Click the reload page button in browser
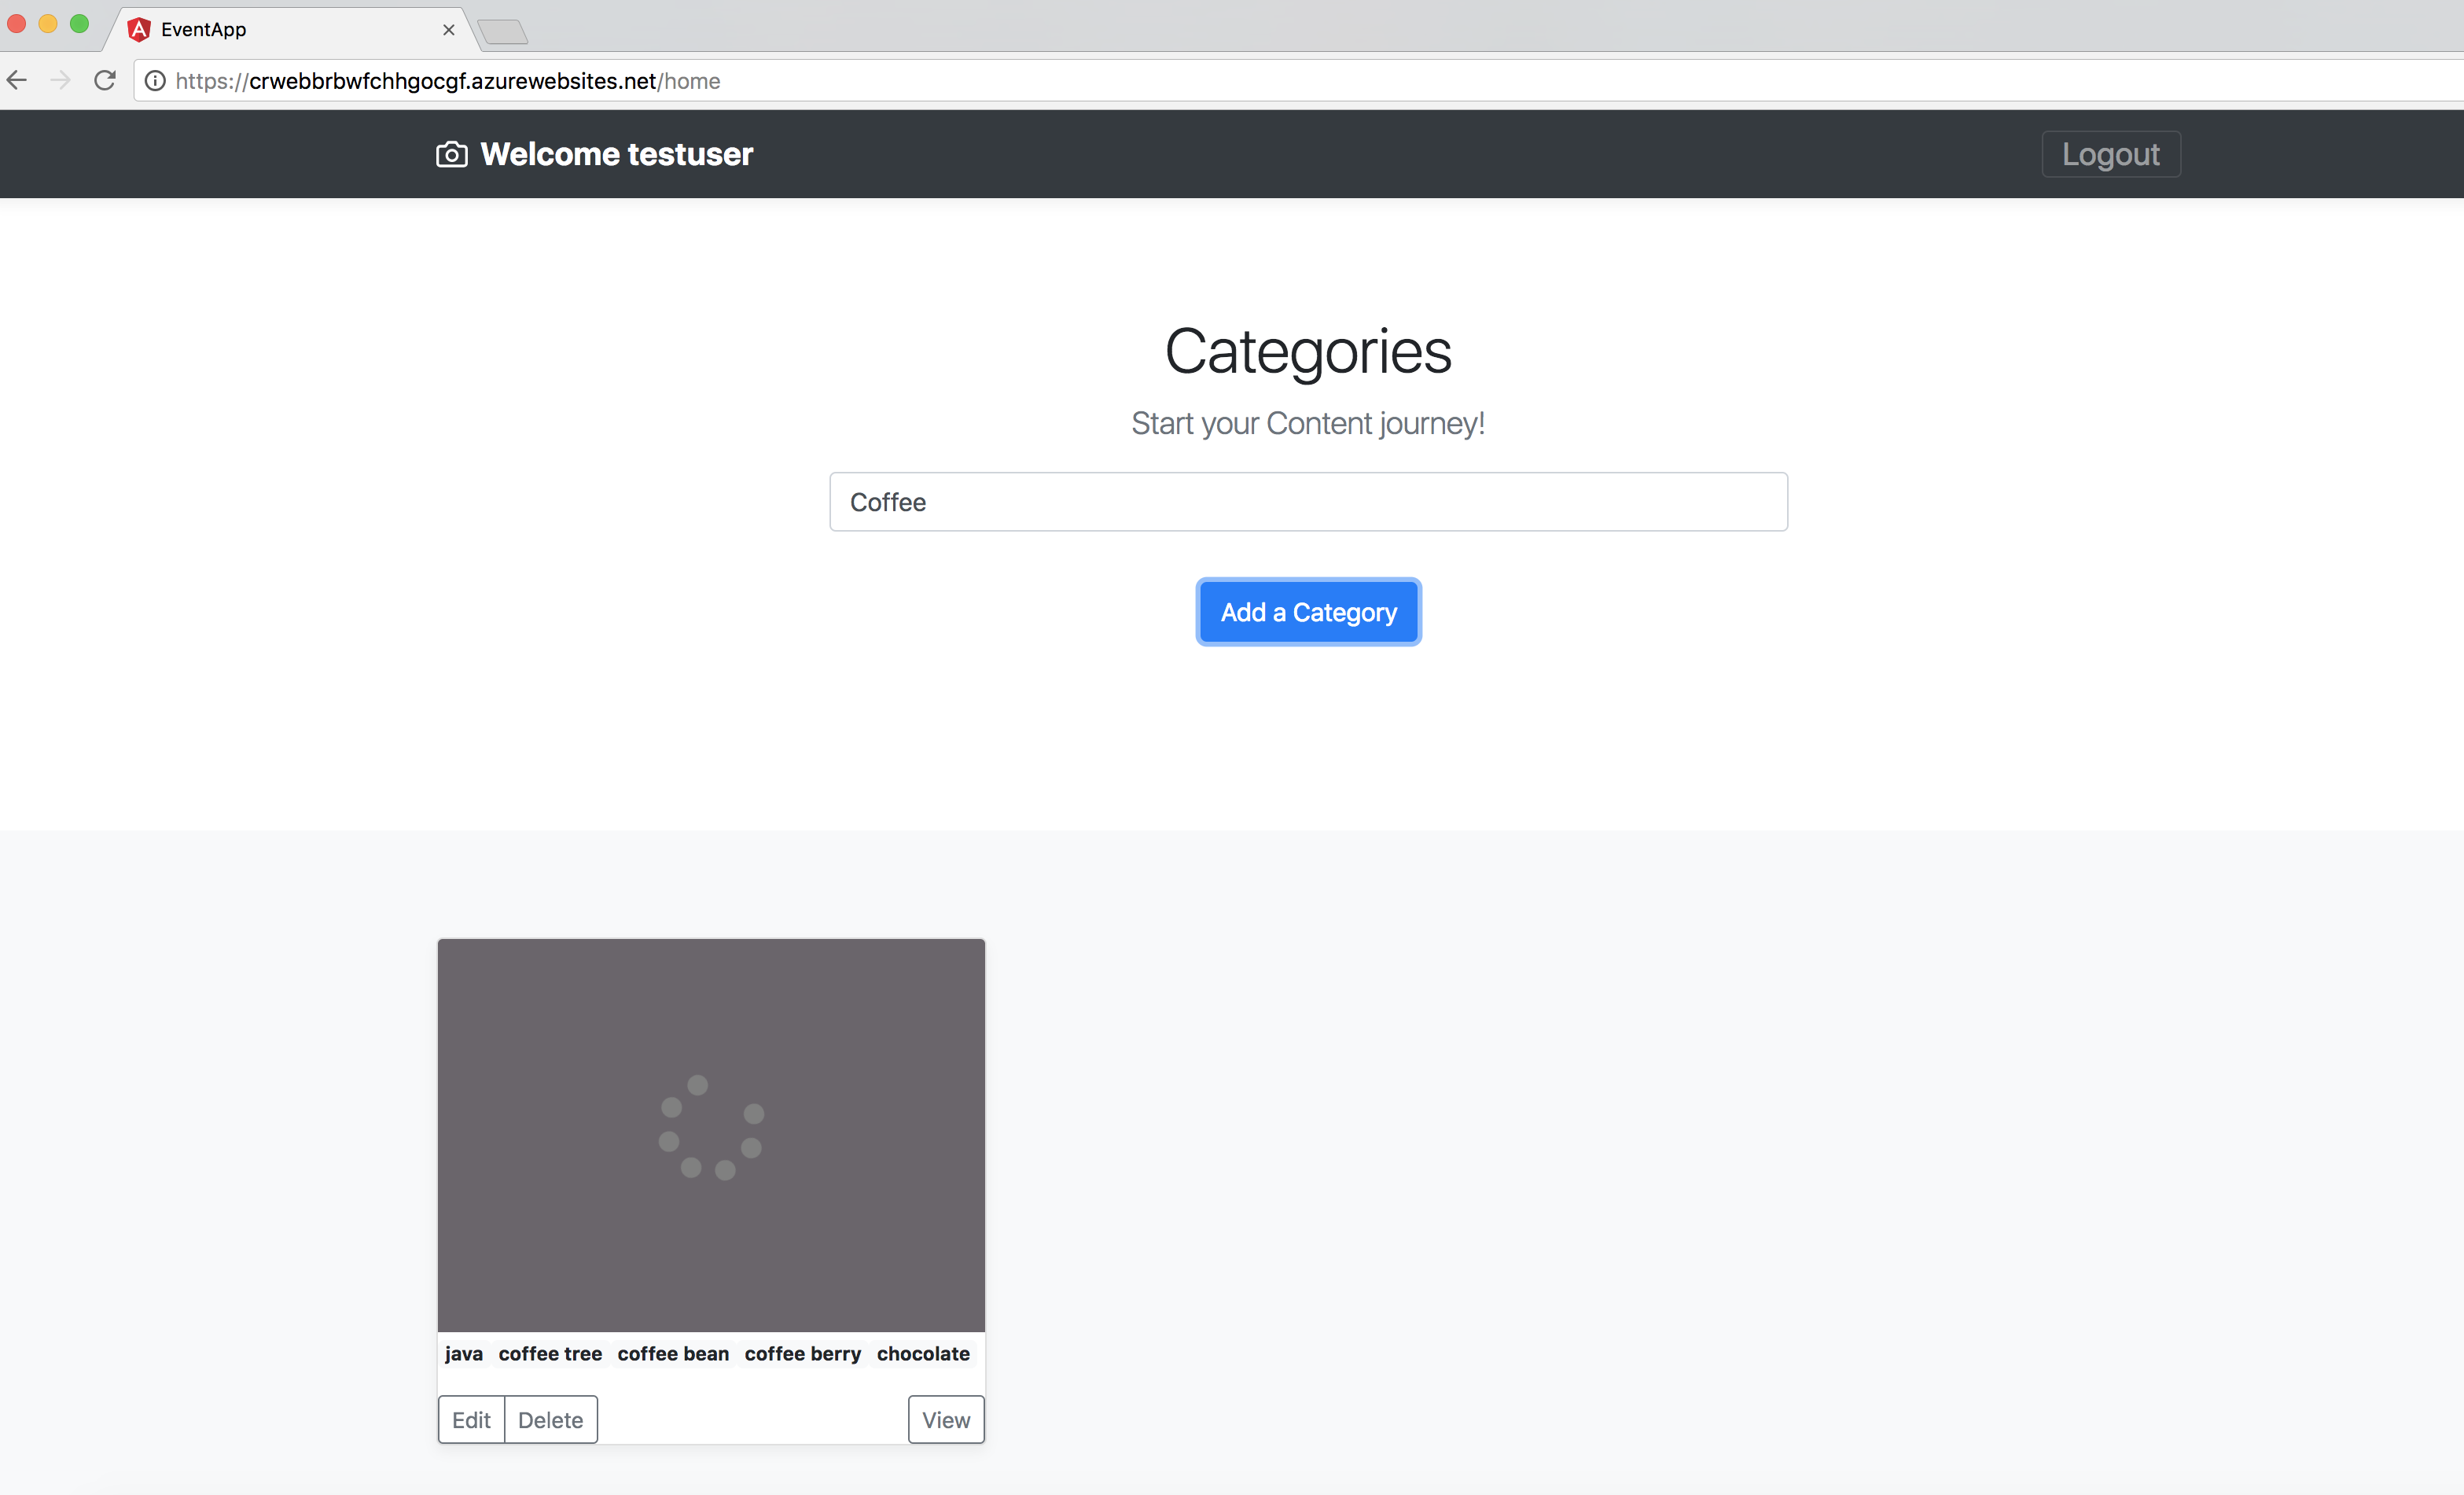Screen dimensions: 2464x1495 (x=104, y=81)
